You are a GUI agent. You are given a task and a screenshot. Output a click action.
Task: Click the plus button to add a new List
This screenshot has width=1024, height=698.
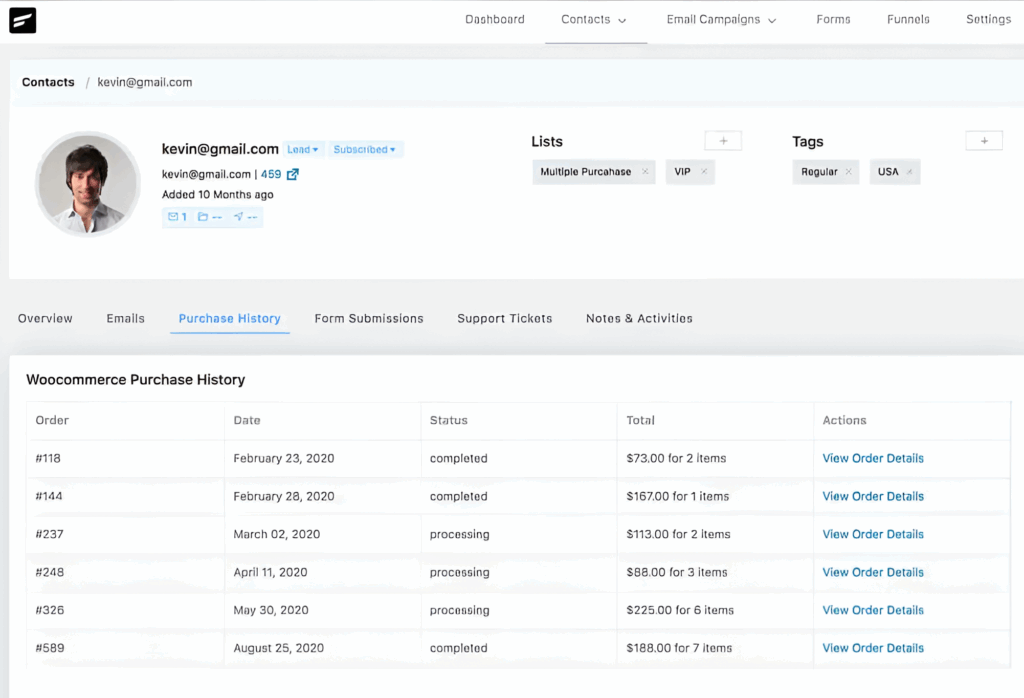[722, 140]
